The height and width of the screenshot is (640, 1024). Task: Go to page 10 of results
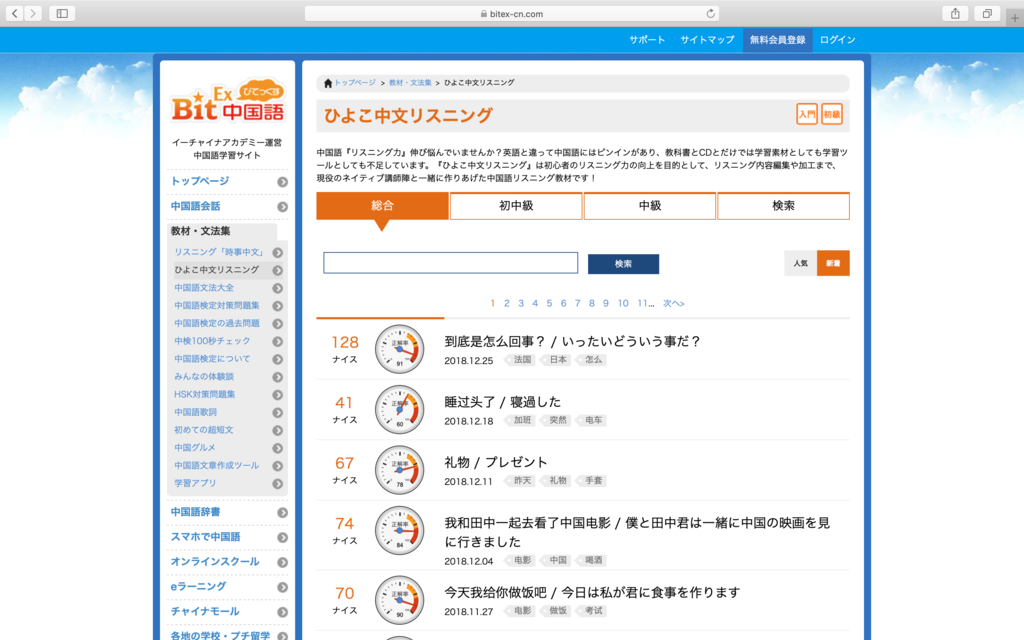coord(623,303)
